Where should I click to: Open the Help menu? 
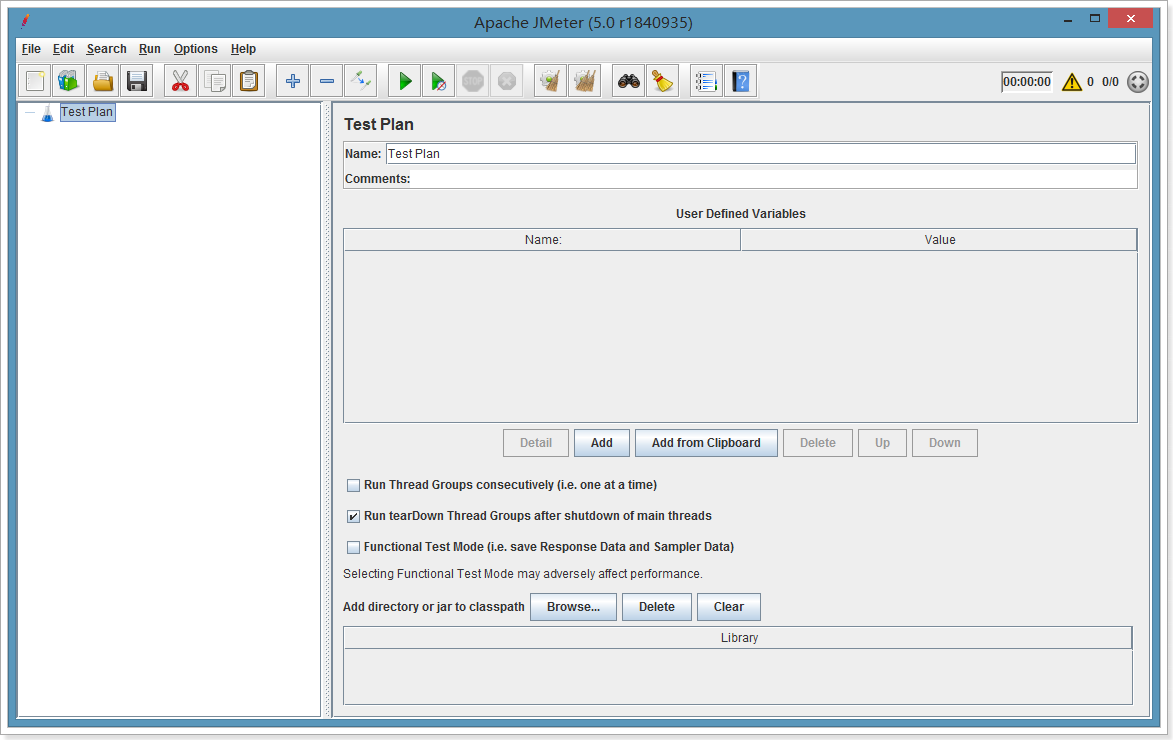point(243,49)
